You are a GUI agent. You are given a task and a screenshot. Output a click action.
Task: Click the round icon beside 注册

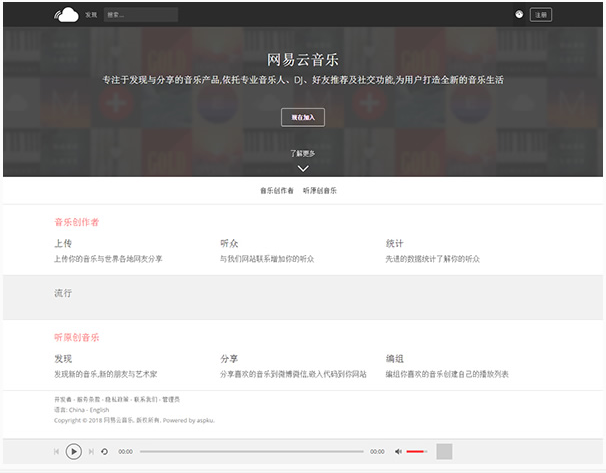tap(519, 14)
